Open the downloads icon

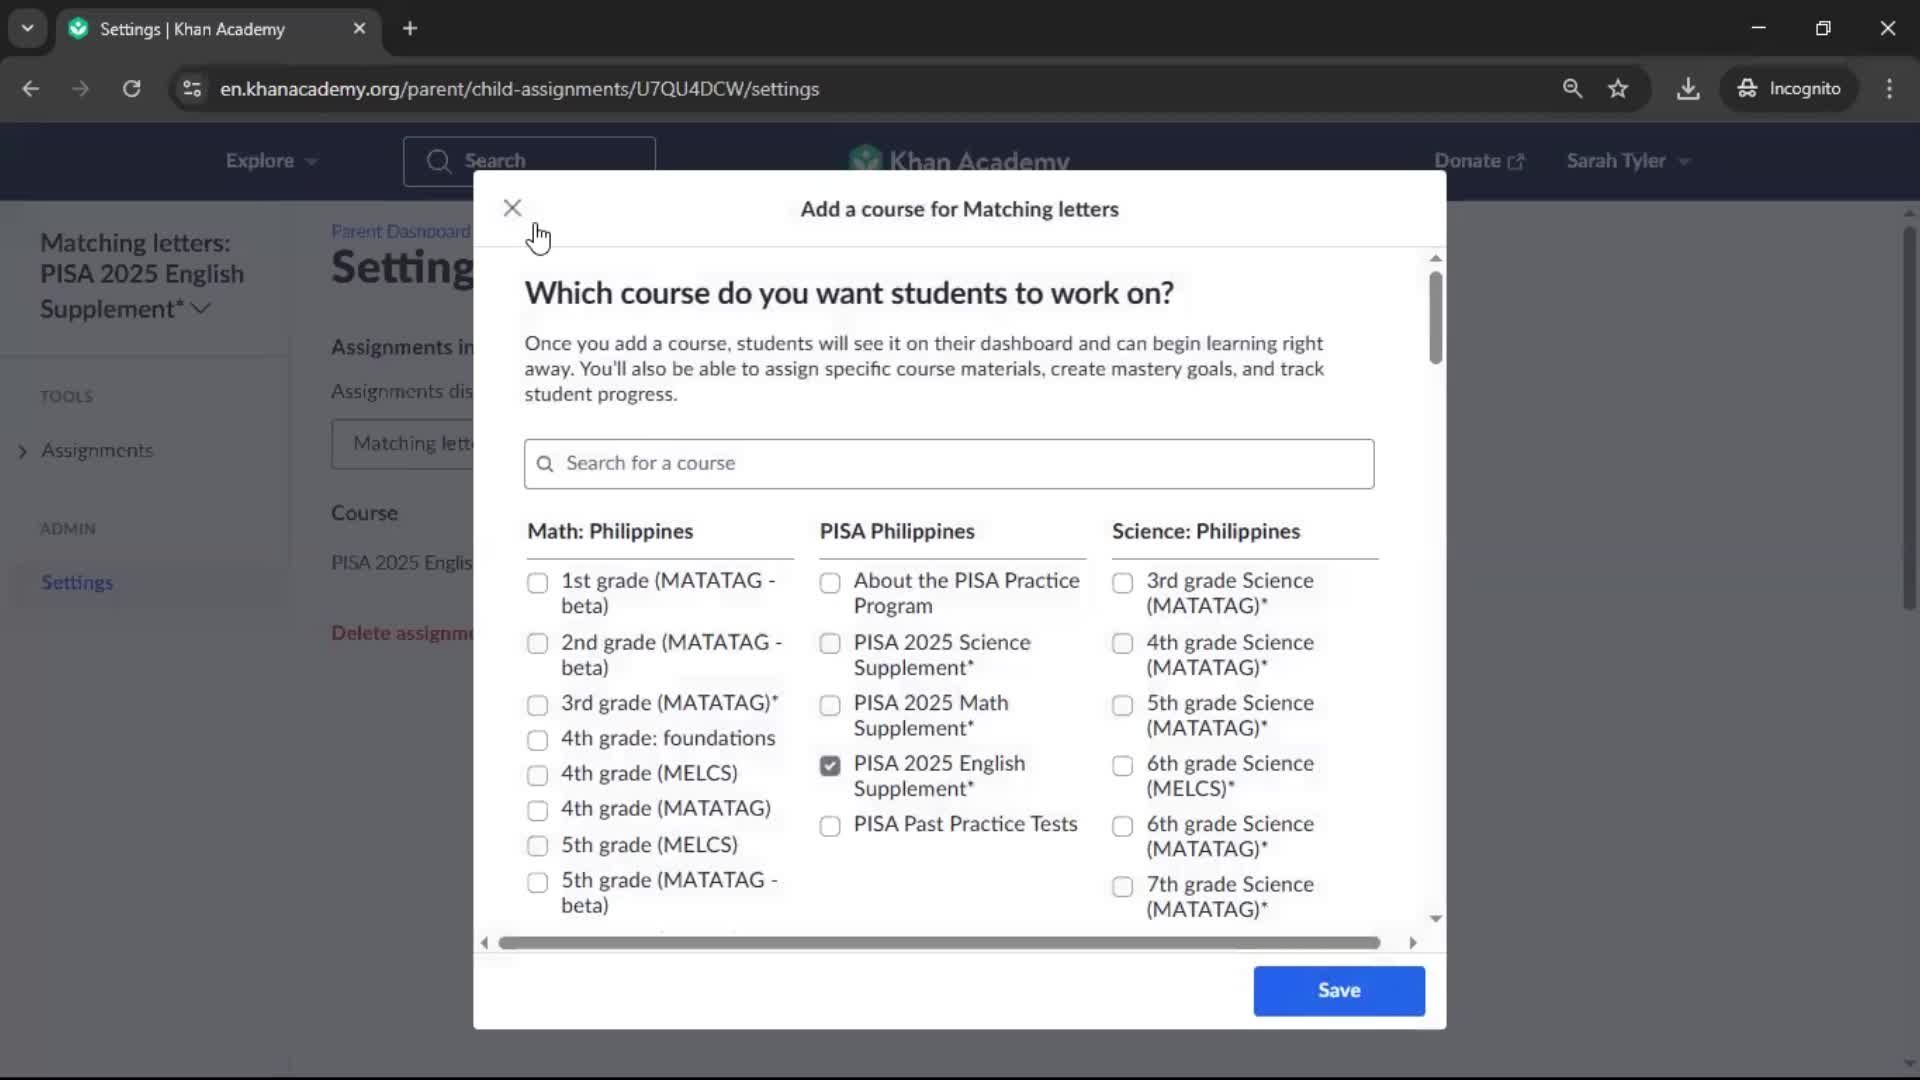1688,88
